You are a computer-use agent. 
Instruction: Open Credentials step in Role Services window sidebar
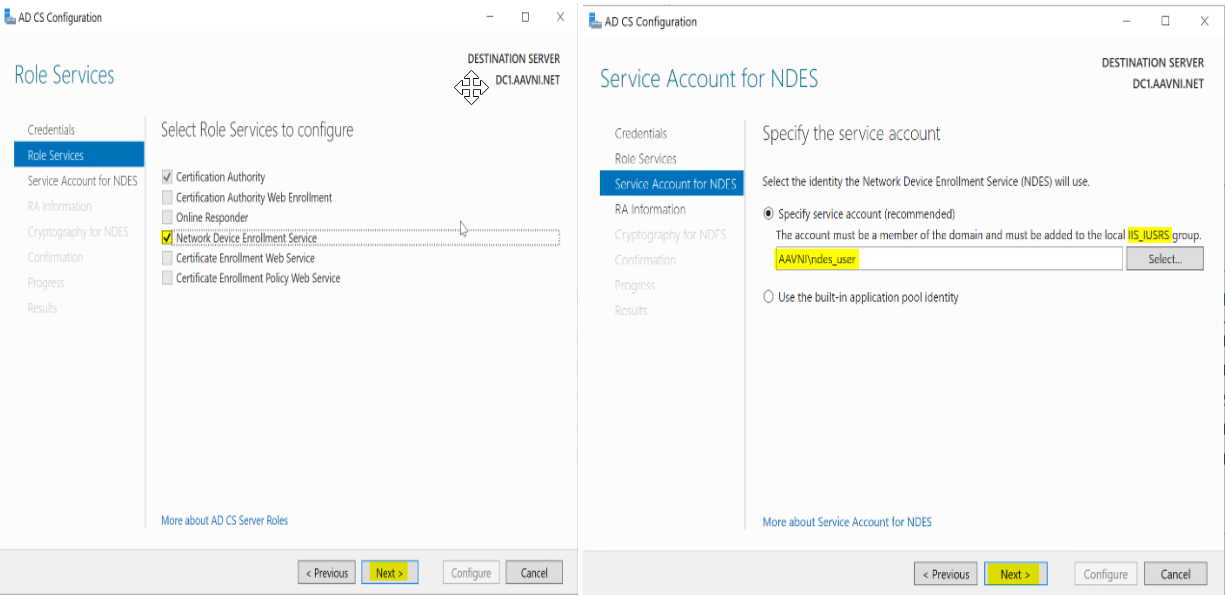51,130
